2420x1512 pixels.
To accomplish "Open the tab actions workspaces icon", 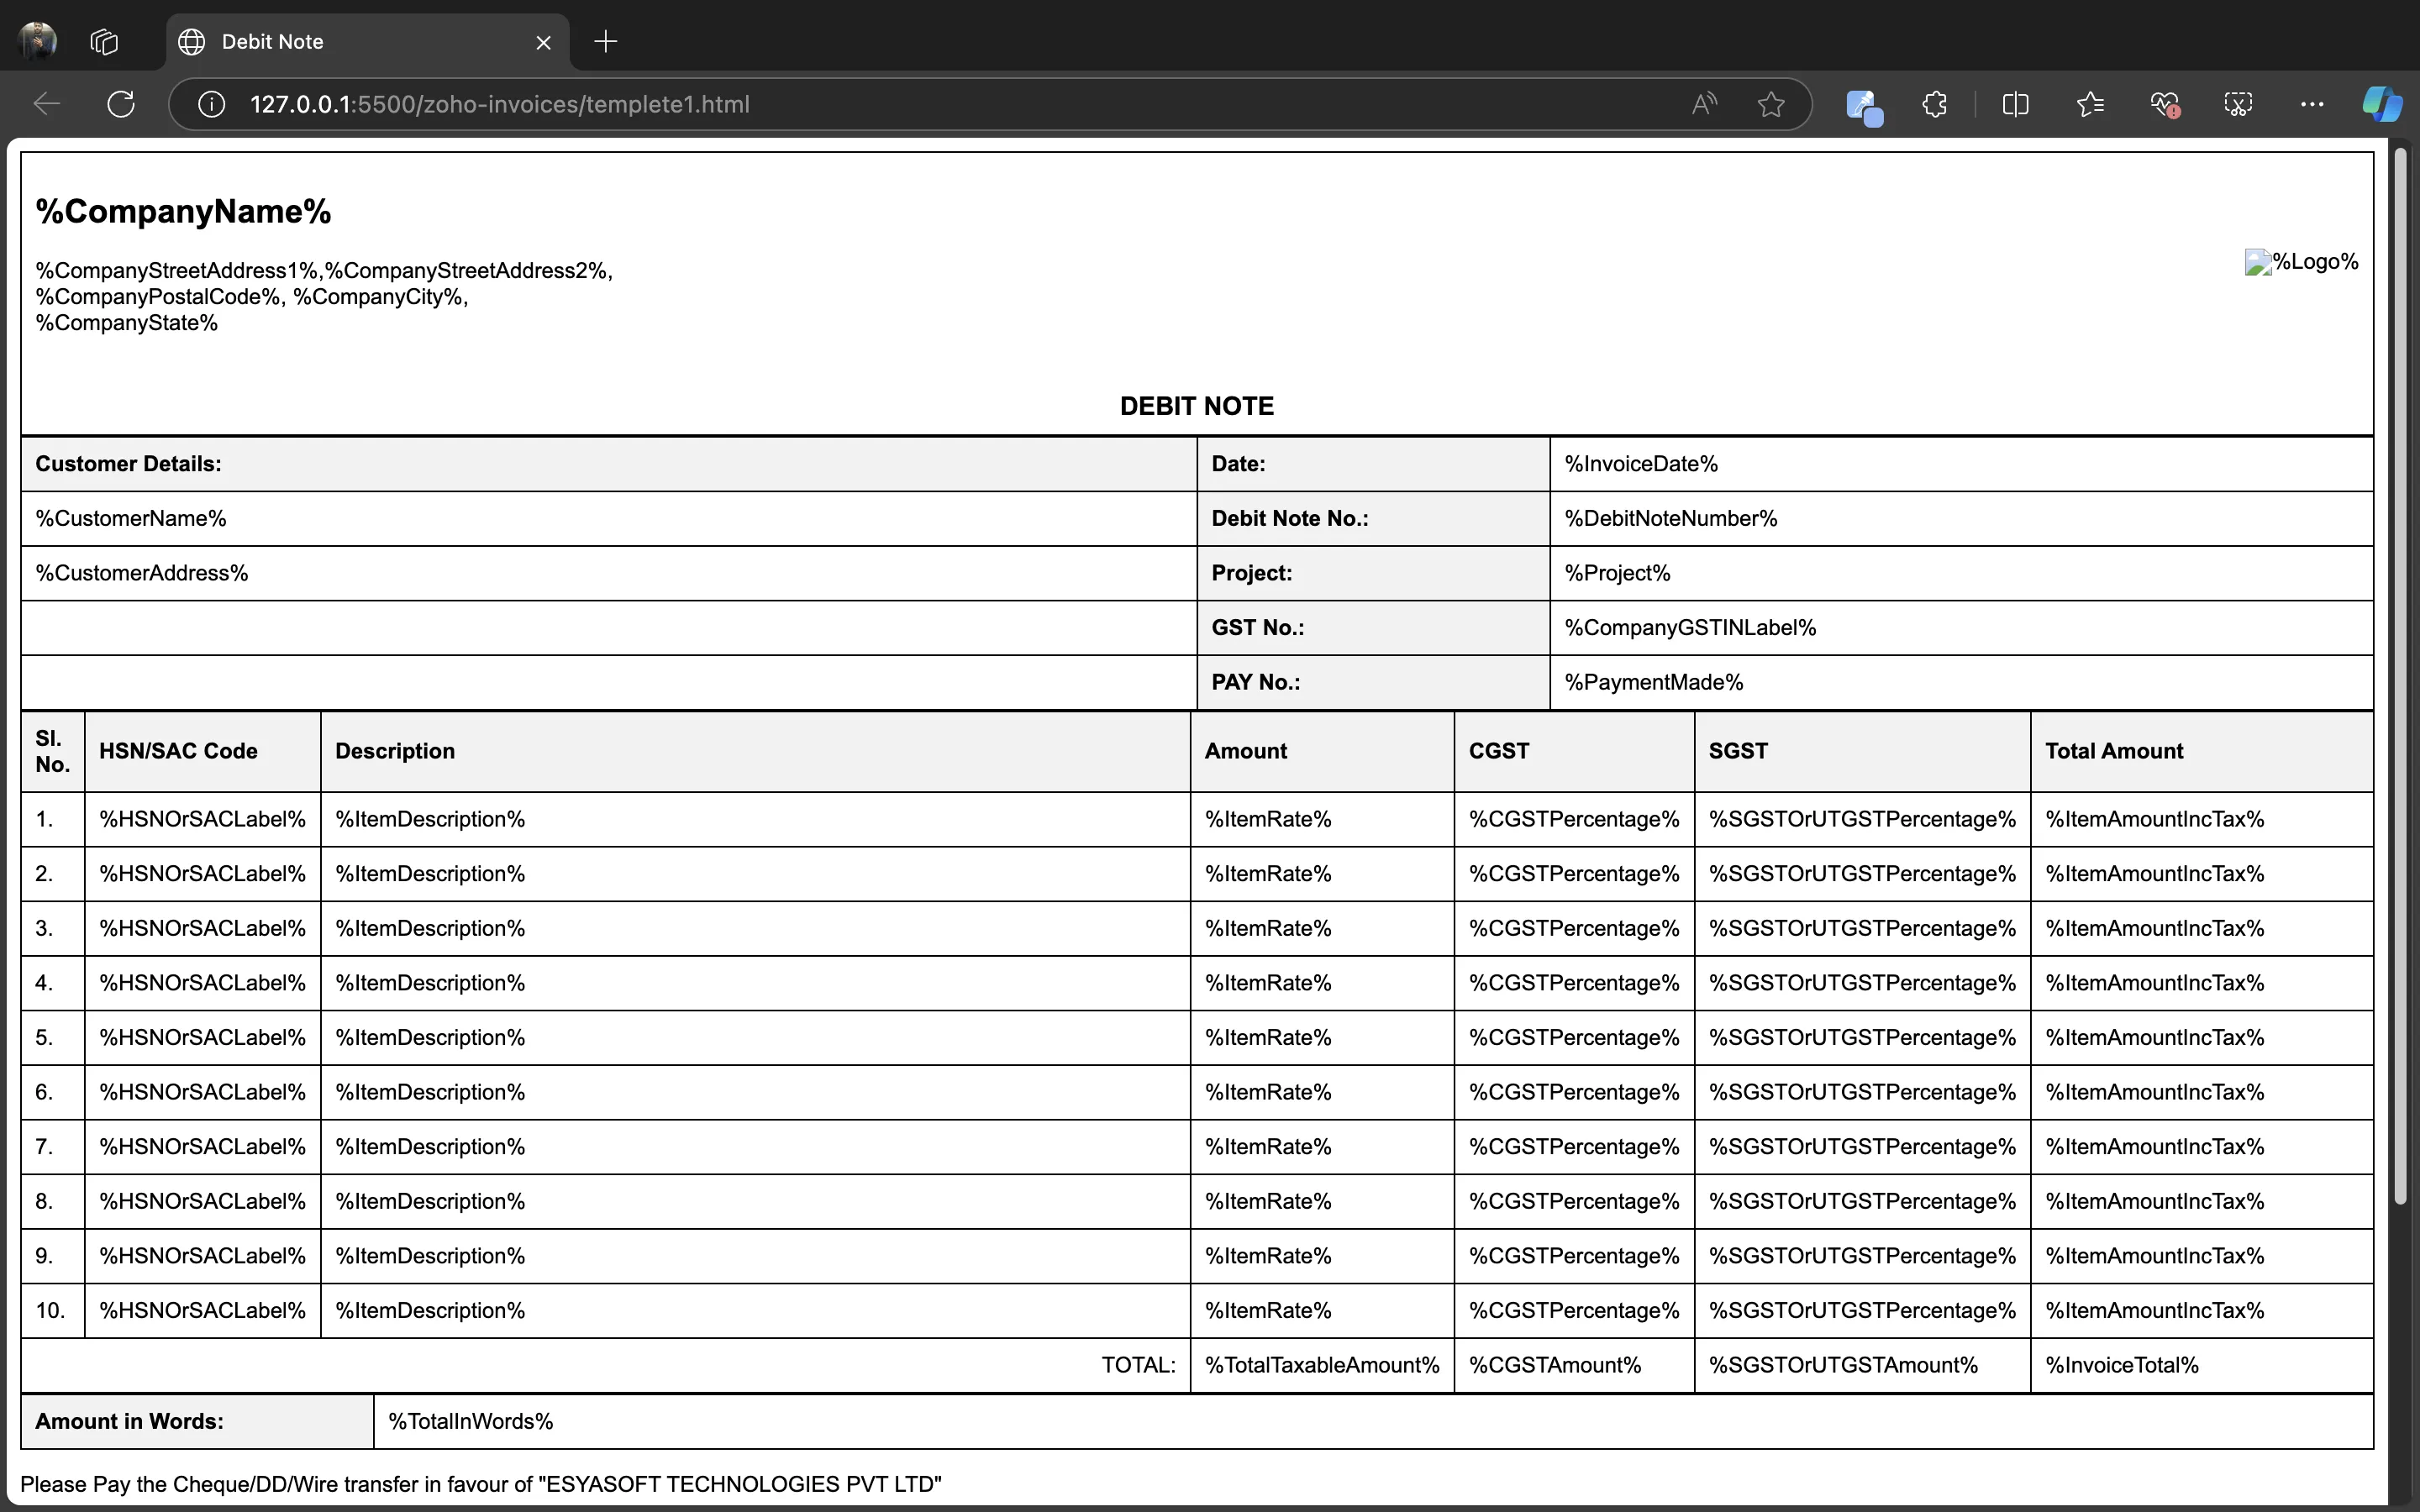I will [x=104, y=41].
